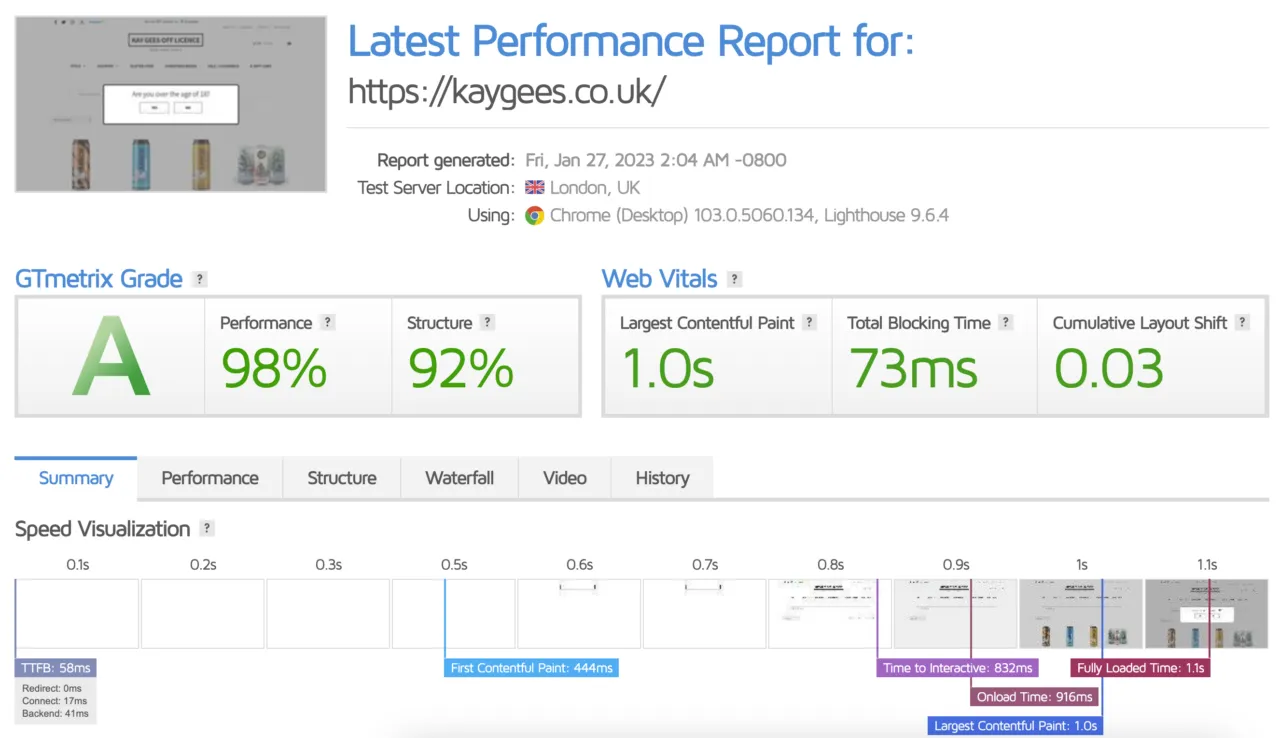The height and width of the screenshot is (738, 1280).
Task: Click the Time to Interactive: 832ms marker
Action: (958, 668)
